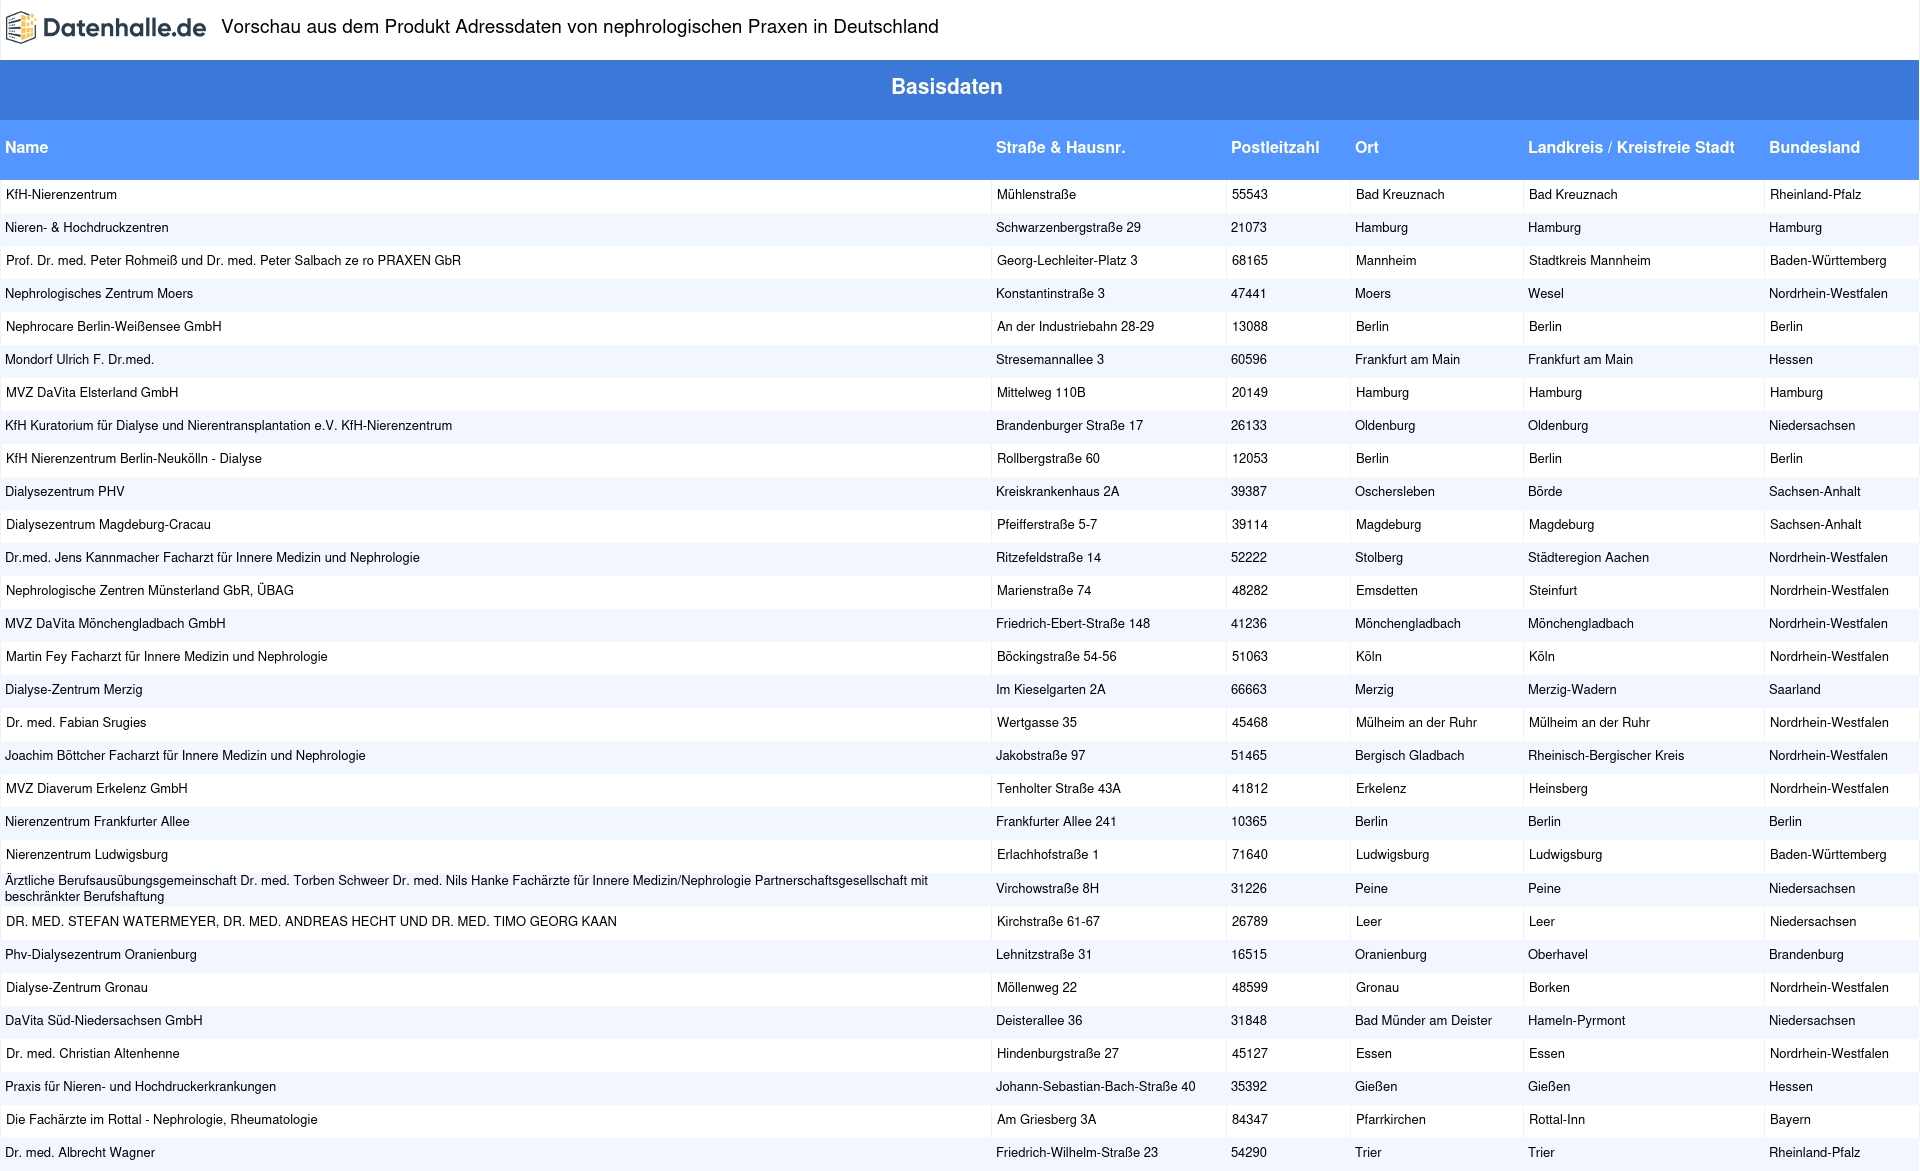Select Phv-Dialysezentrum Oranienburg
The width and height of the screenshot is (1920, 1171).
pos(101,955)
